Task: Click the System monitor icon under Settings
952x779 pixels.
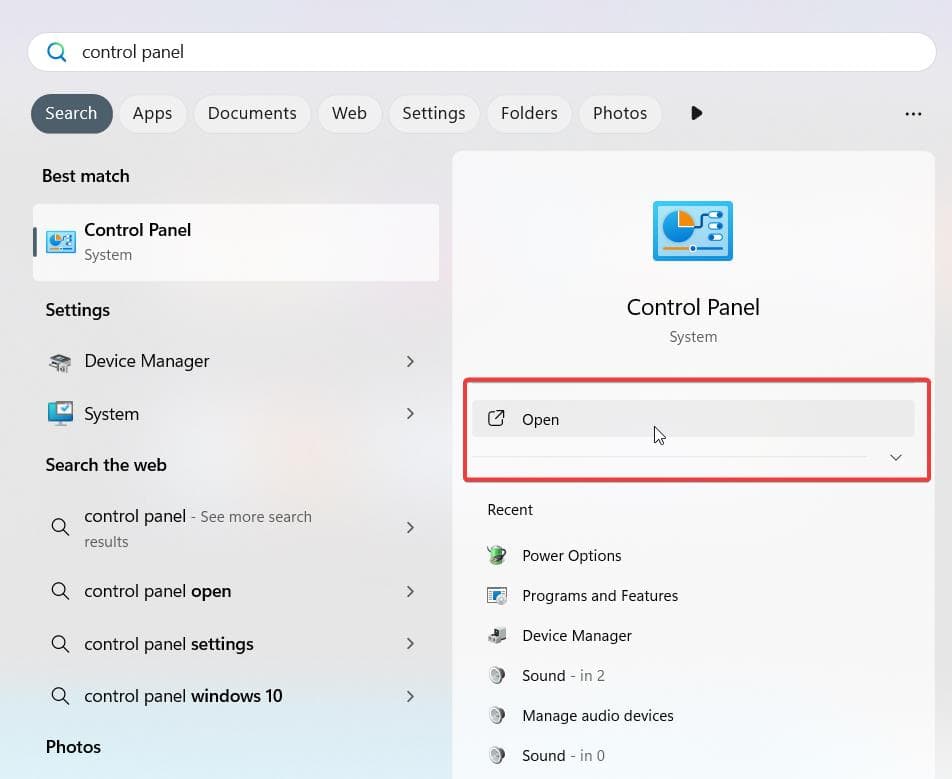Action: (60, 414)
